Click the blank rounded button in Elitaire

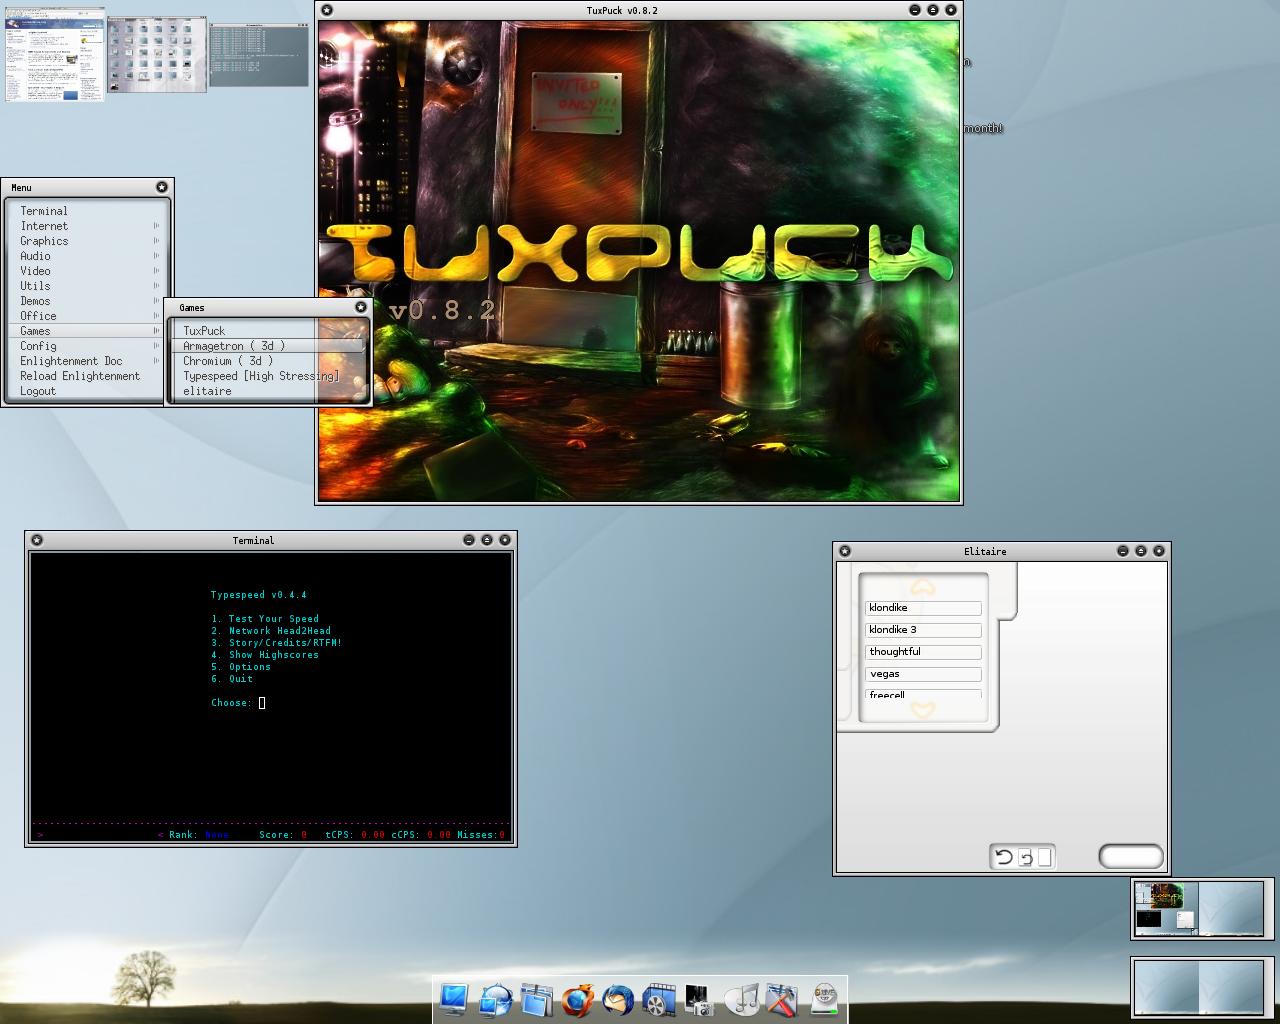point(1131,856)
